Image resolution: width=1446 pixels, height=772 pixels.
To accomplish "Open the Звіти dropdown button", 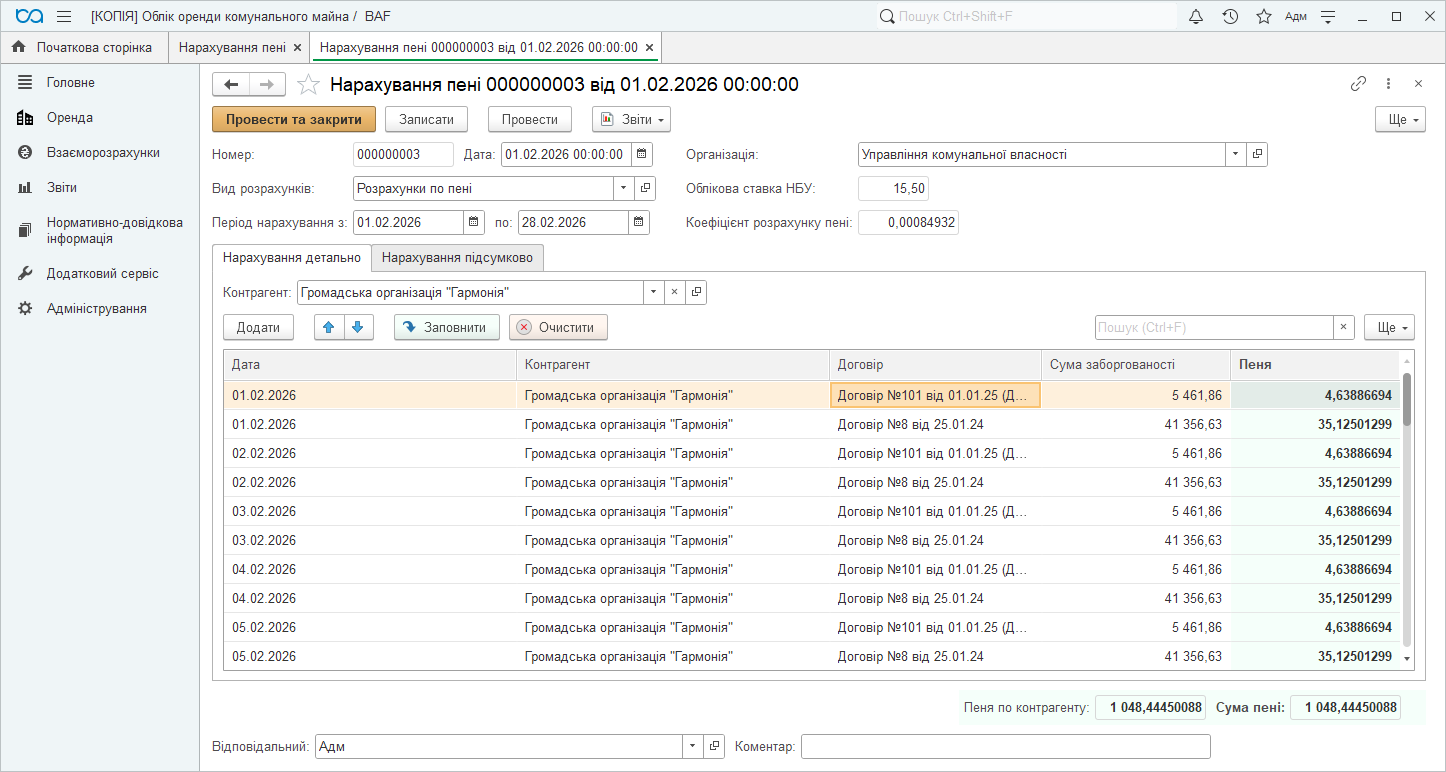I will [631, 119].
